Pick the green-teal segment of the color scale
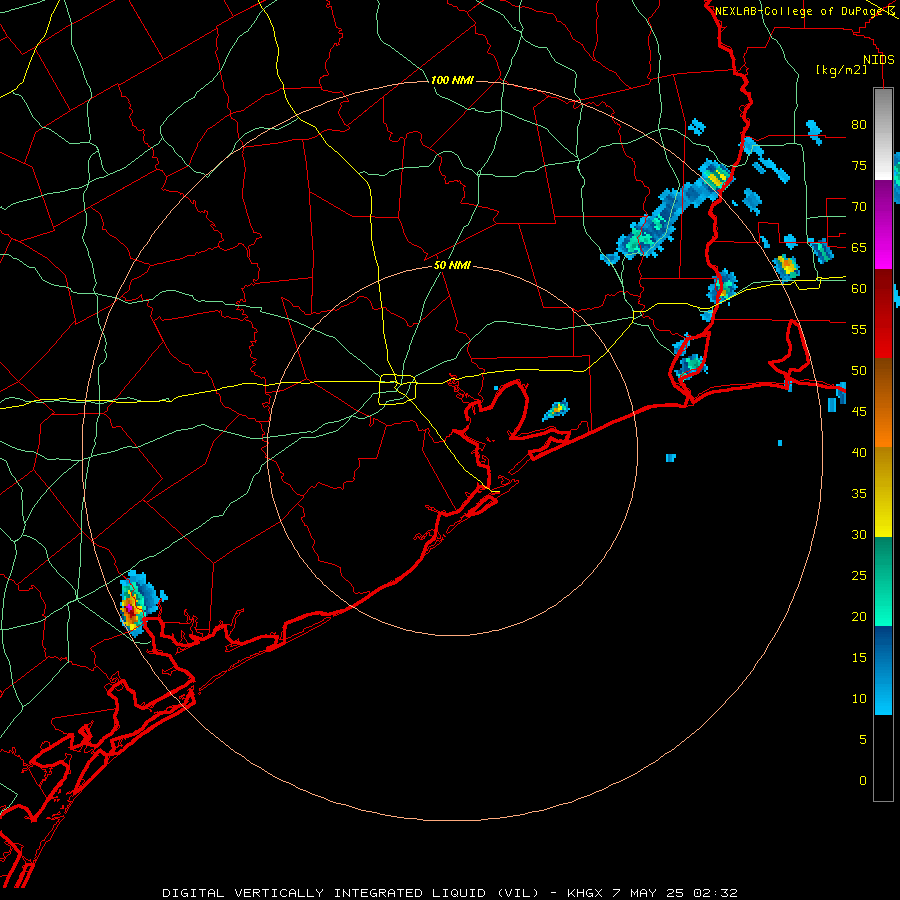The height and width of the screenshot is (900, 900). pyautogui.click(x=883, y=581)
